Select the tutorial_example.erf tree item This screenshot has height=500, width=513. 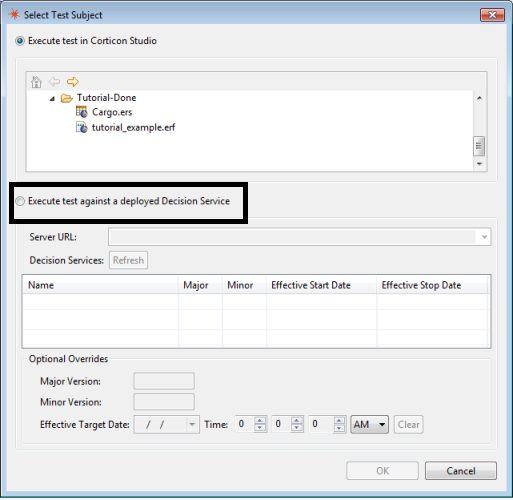pos(133,128)
